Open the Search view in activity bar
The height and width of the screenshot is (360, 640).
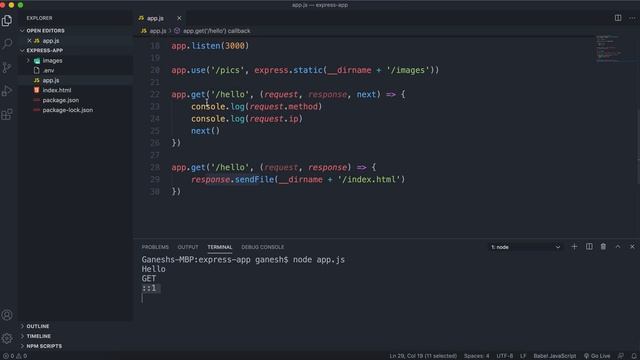tap(7, 44)
